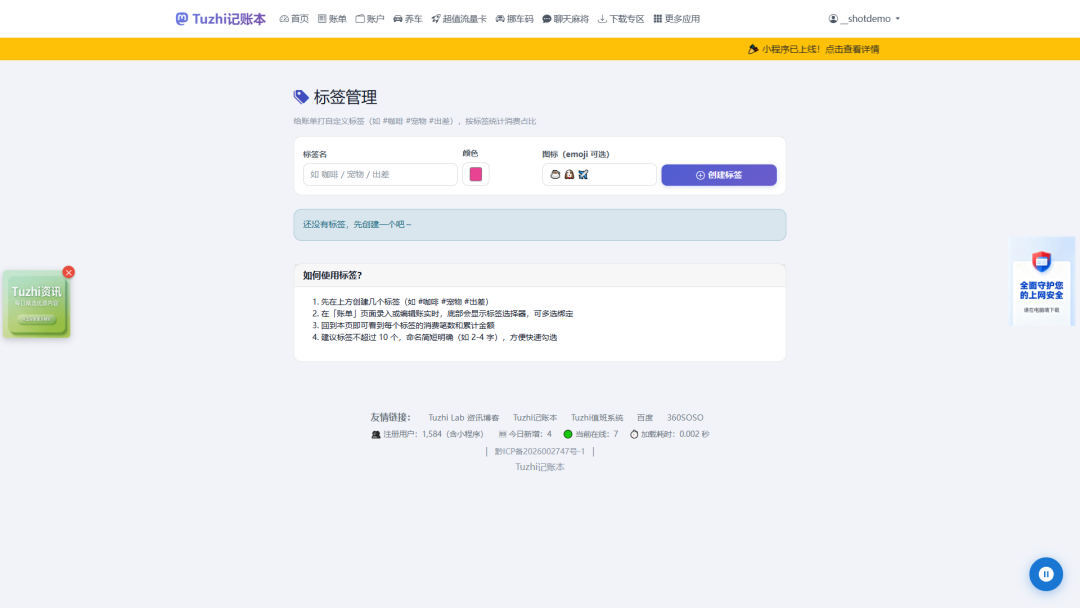This screenshot has height=608, width=1080.
Task: Open the Tuzhi Lab 资讯博客 friend link
Action: click(464, 417)
